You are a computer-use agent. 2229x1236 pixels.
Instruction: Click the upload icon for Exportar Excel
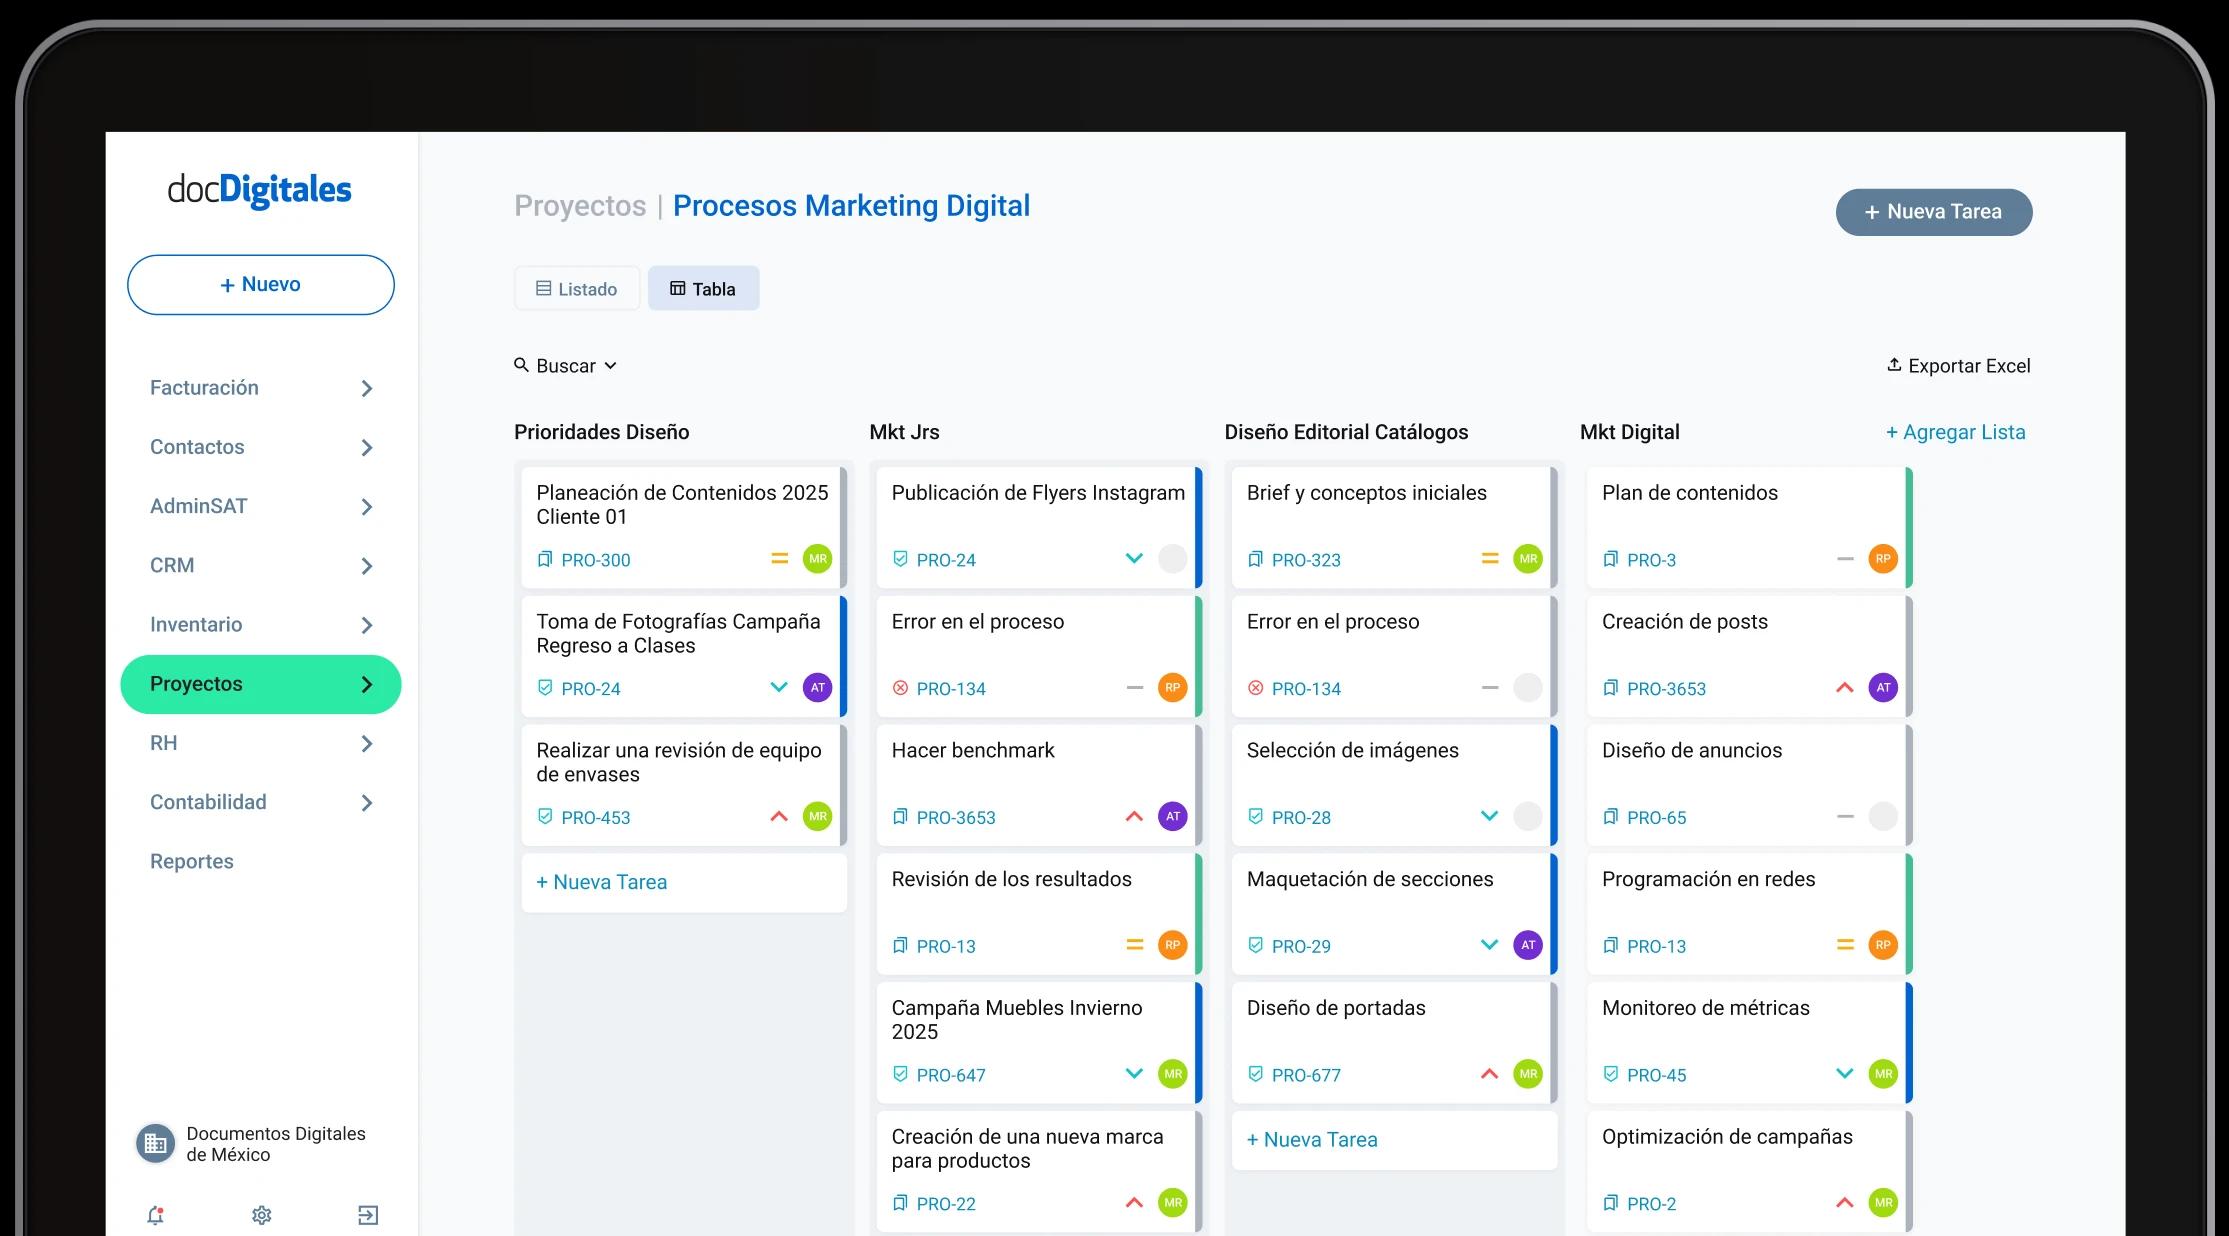tap(1893, 365)
